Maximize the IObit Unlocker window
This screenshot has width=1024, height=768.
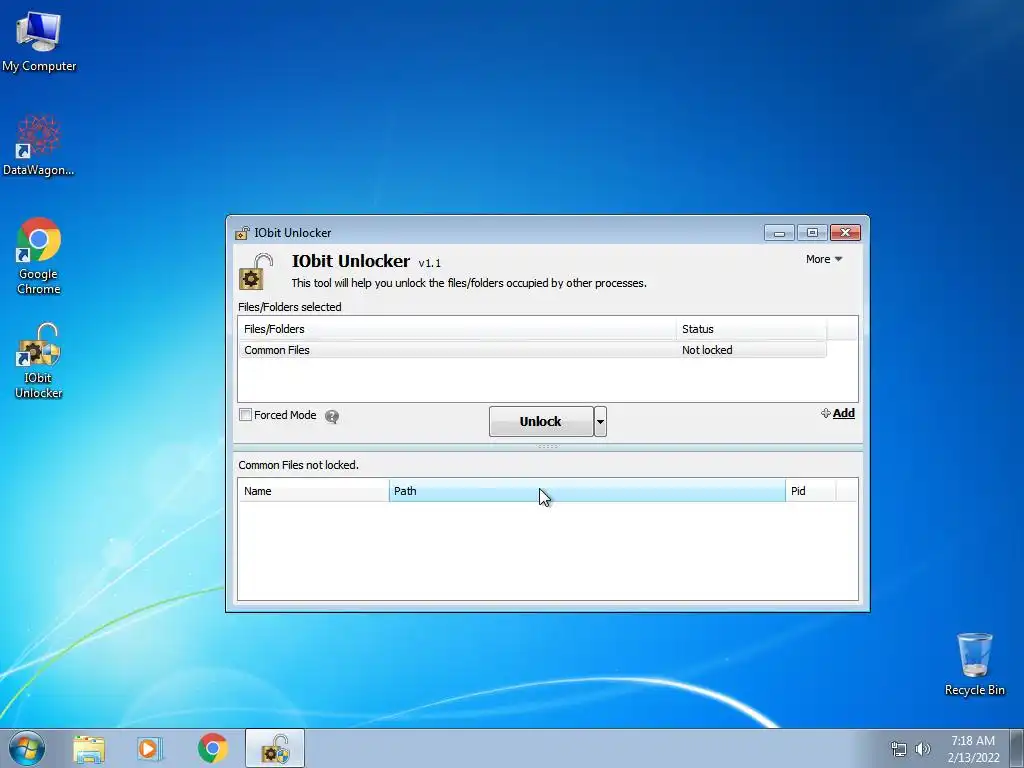[x=812, y=232]
